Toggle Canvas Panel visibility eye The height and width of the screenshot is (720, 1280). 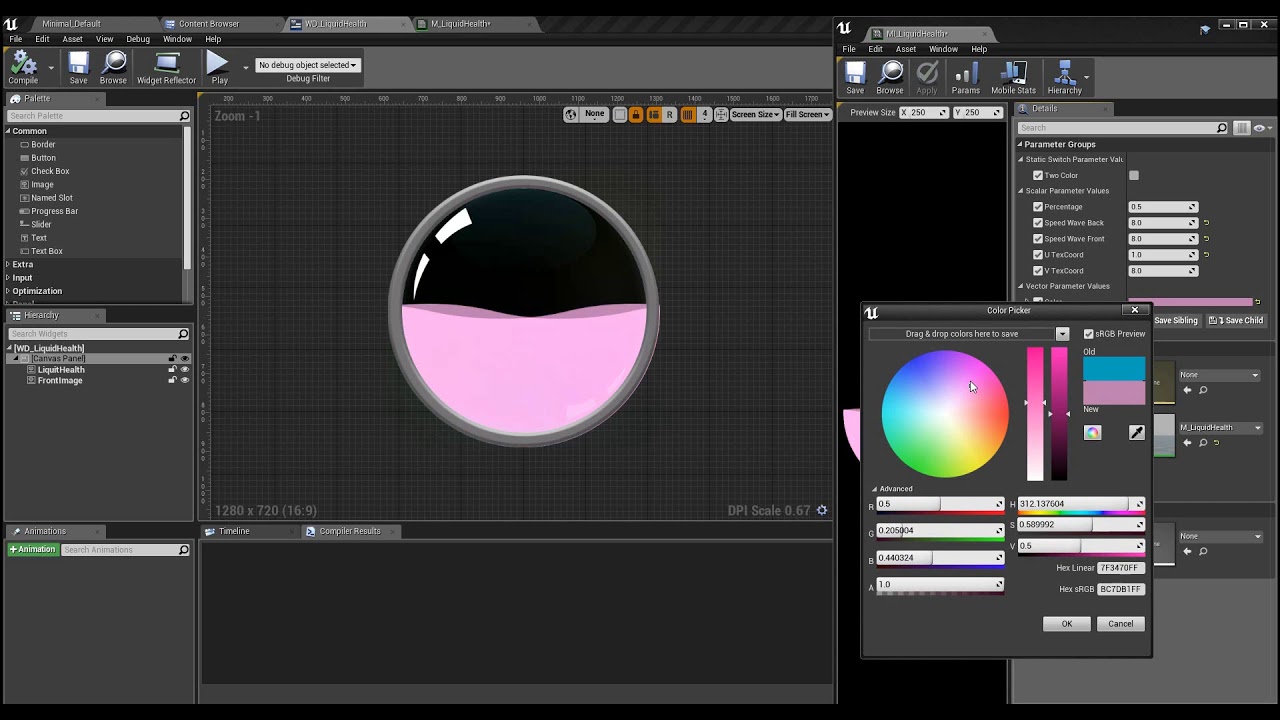point(185,359)
